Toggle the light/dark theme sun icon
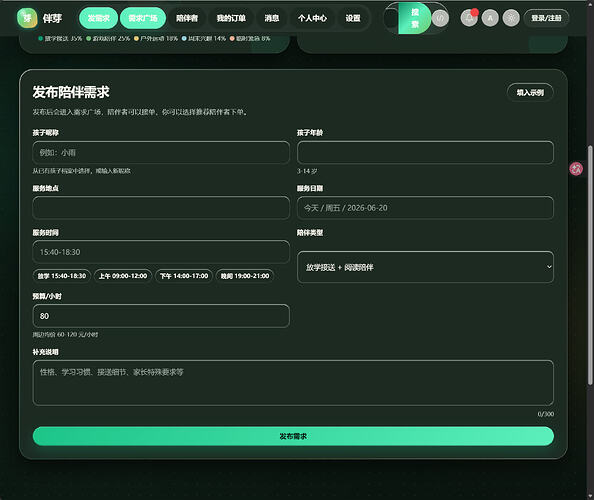Viewport: 594px width, 500px height. click(511, 18)
